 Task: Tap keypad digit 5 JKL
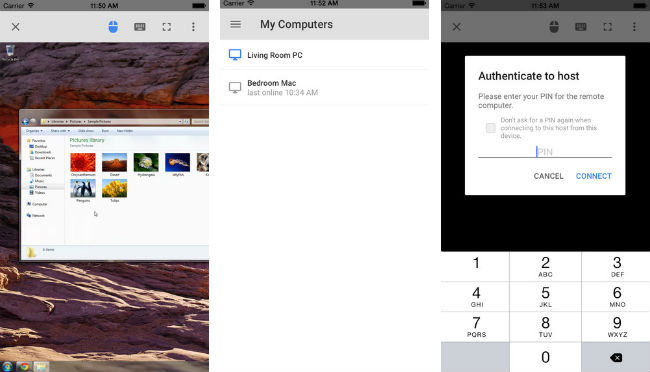point(546,297)
